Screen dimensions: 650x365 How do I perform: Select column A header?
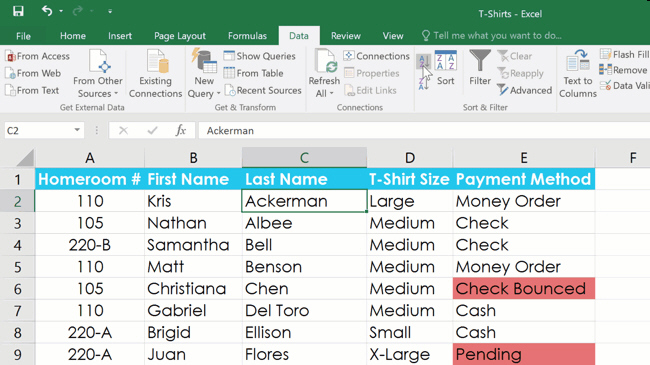[90, 158]
